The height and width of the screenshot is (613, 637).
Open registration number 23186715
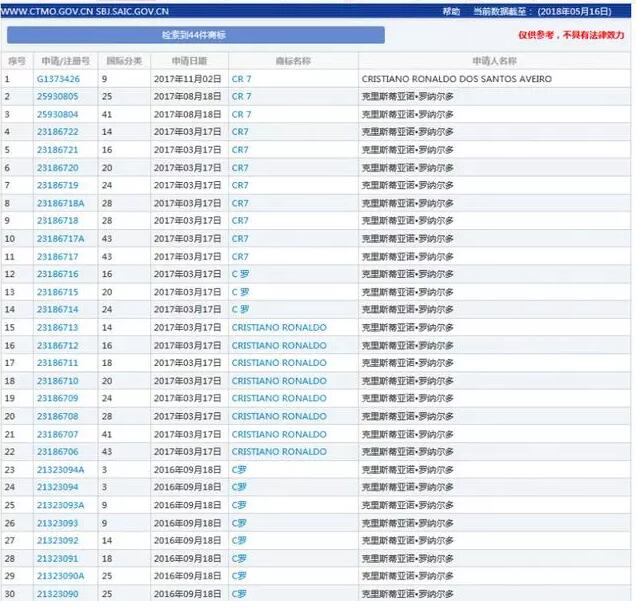(x=57, y=292)
